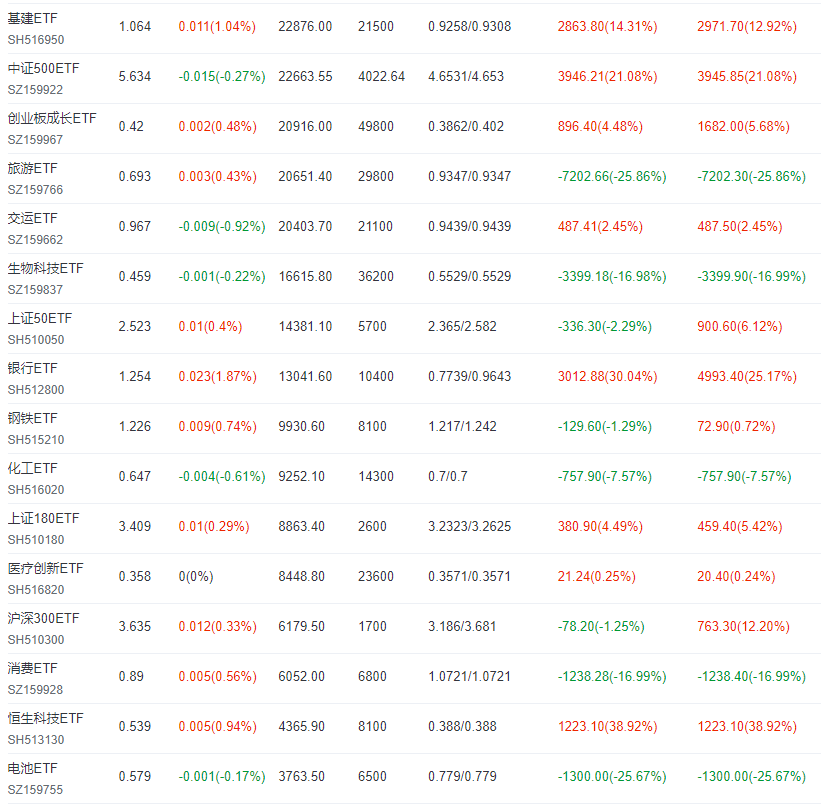Click the 21.24(0.25%) profit value
821x804 pixels.
click(597, 576)
